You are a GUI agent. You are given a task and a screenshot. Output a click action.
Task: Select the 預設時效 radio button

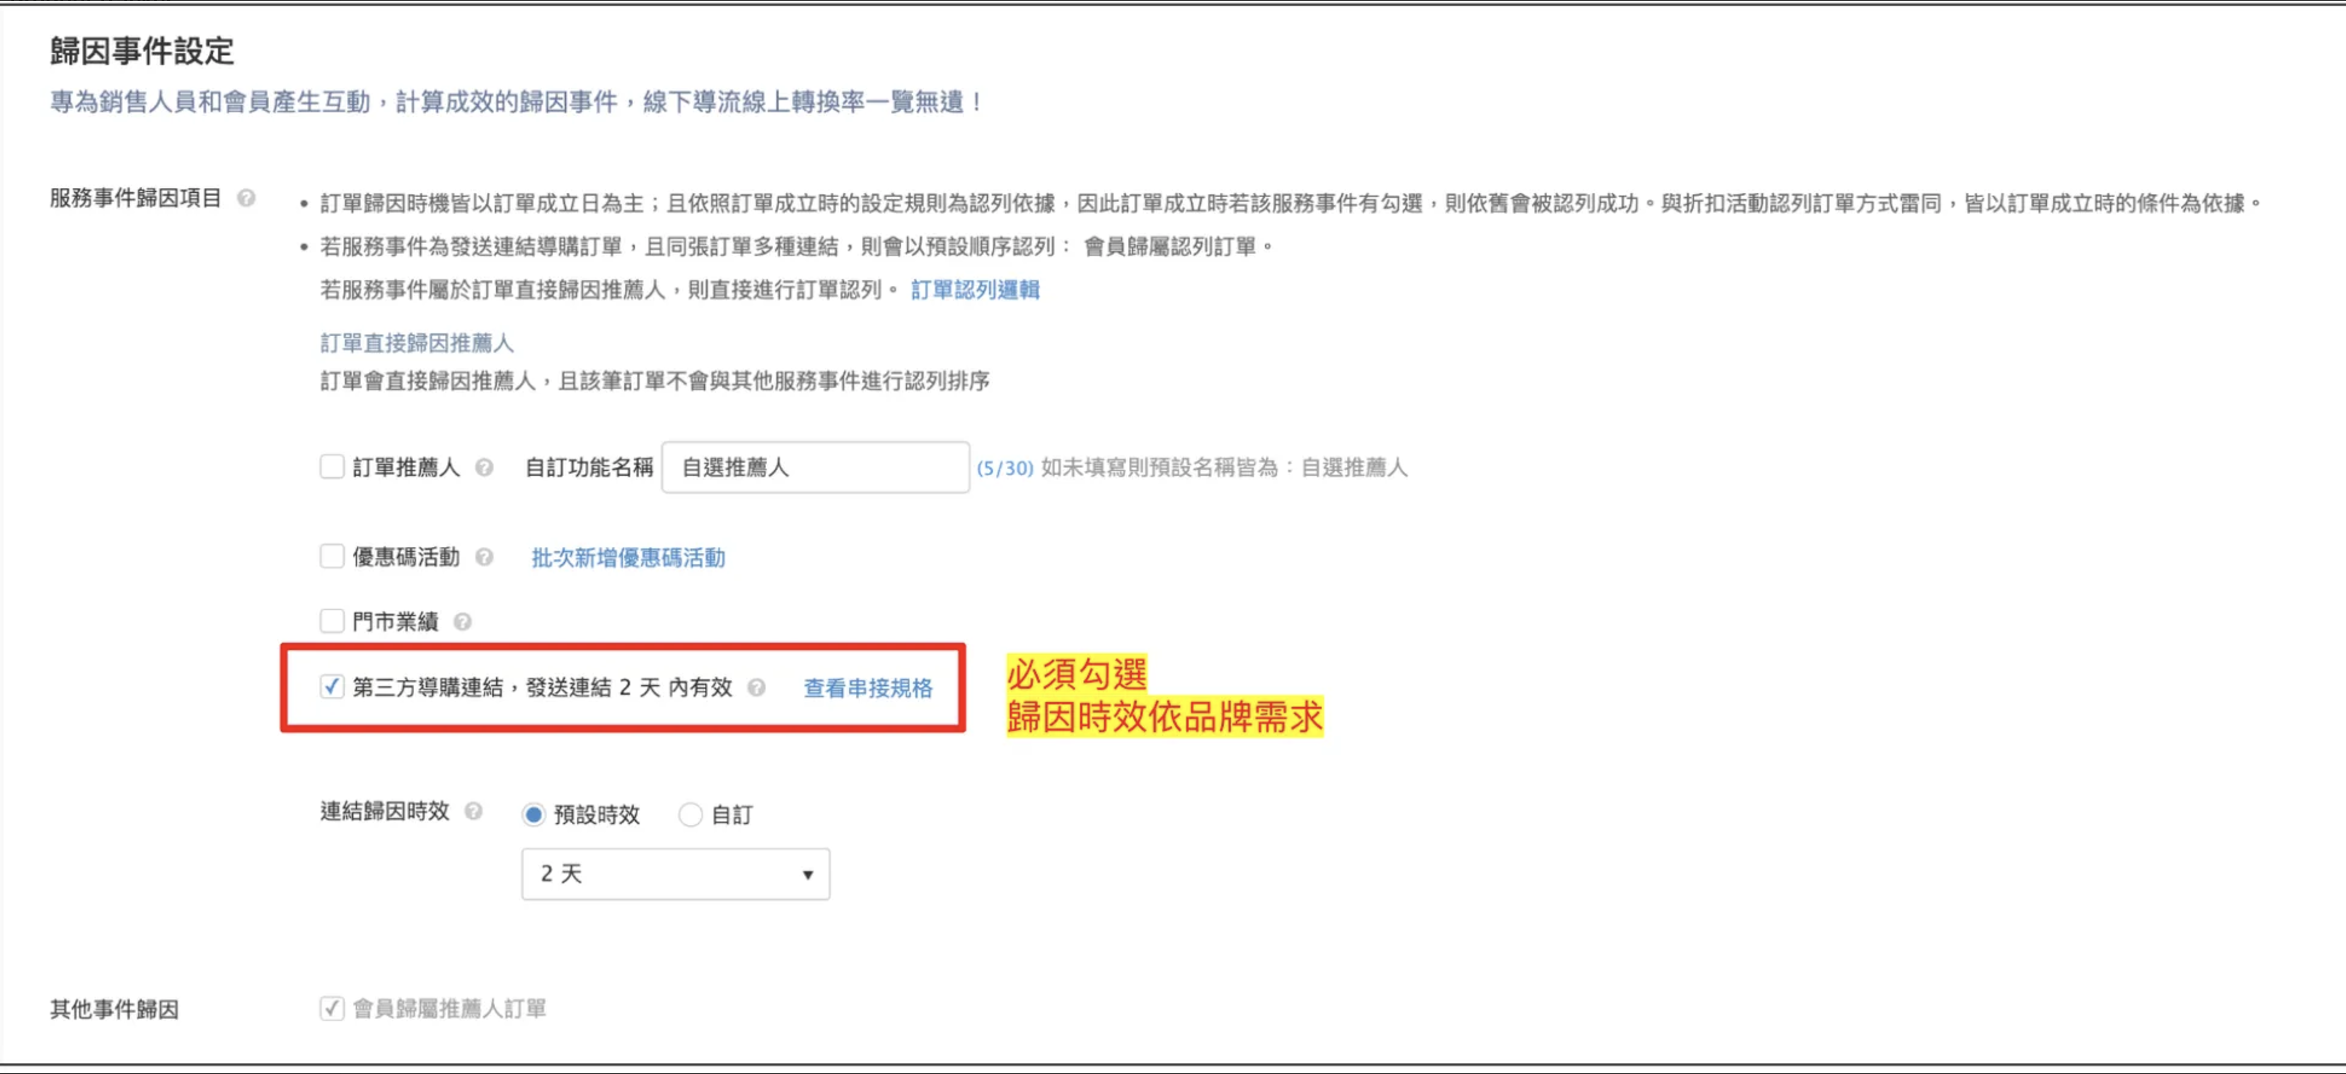click(534, 815)
